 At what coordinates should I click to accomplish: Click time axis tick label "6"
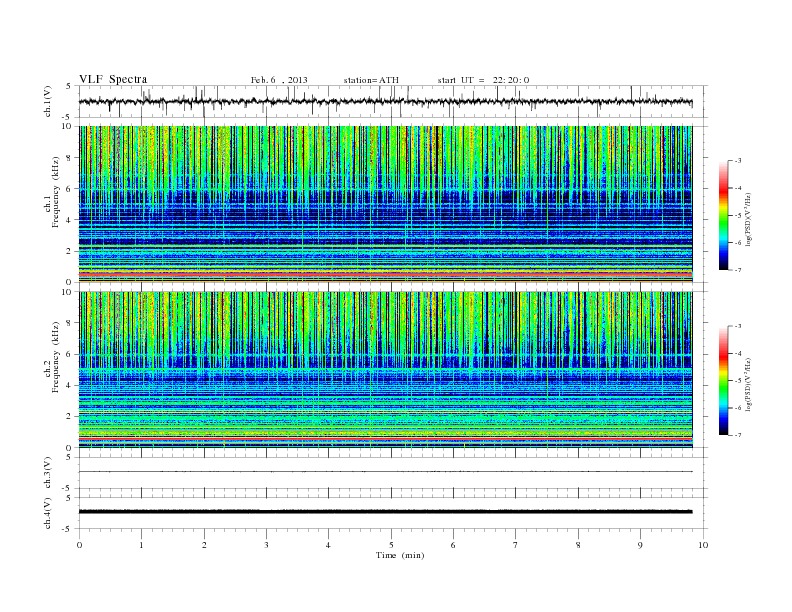pyautogui.click(x=453, y=545)
